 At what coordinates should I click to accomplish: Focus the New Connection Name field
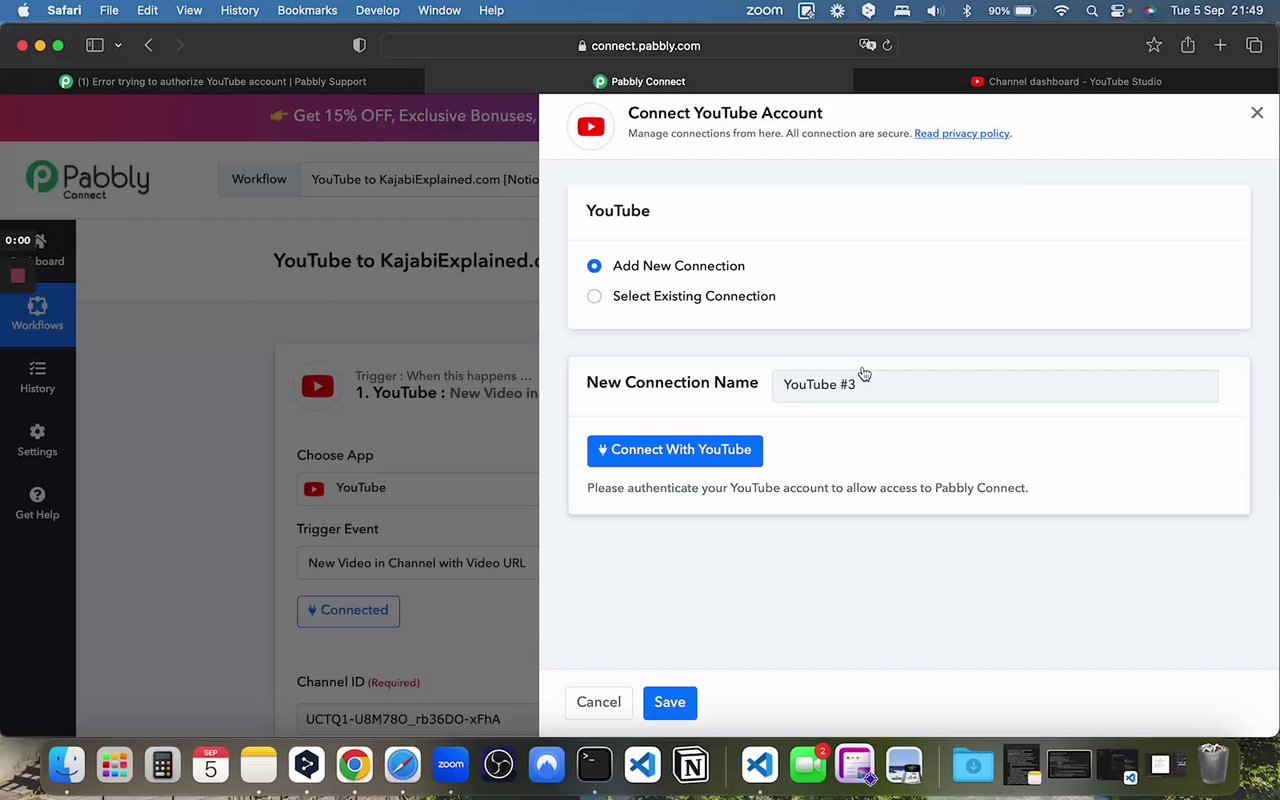[x=995, y=385]
